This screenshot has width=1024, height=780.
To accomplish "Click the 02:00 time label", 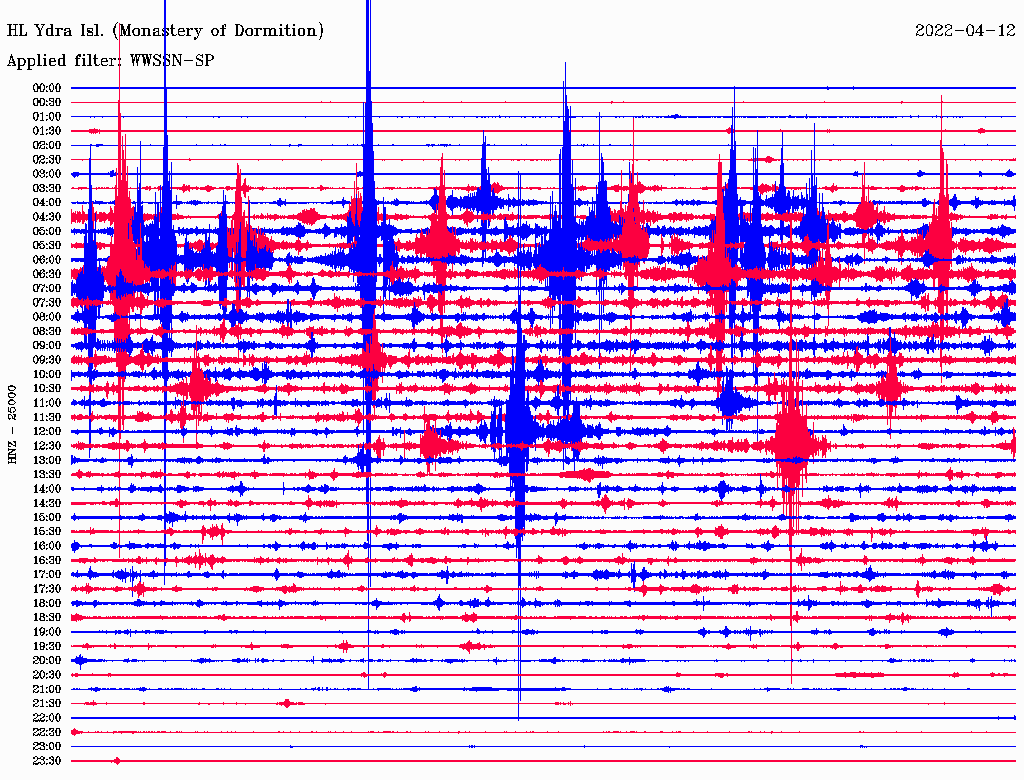I will click(46, 145).
